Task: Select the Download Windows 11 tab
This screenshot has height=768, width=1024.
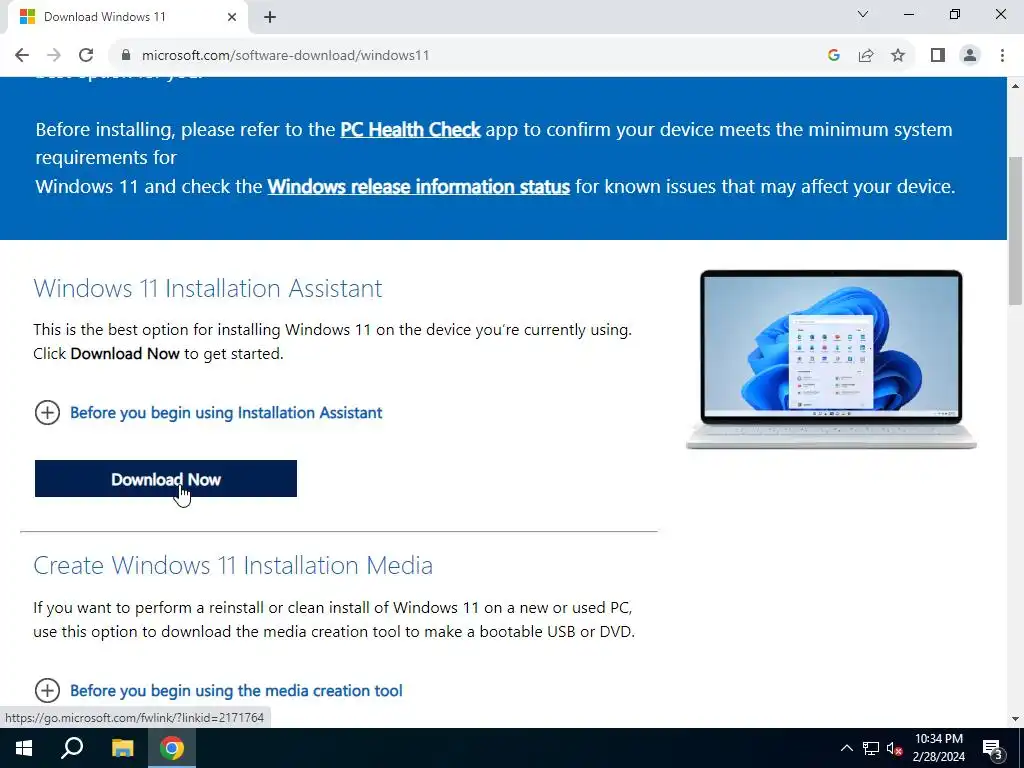Action: (x=127, y=18)
